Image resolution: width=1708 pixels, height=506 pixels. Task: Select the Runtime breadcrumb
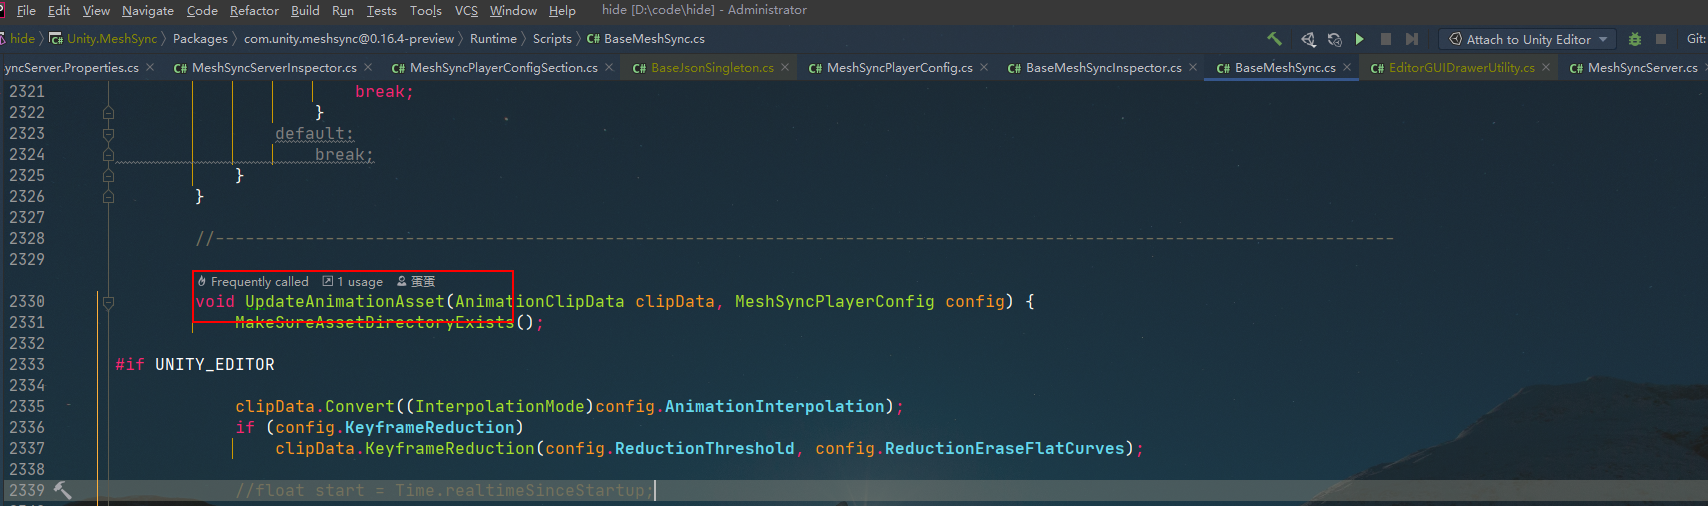493,39
